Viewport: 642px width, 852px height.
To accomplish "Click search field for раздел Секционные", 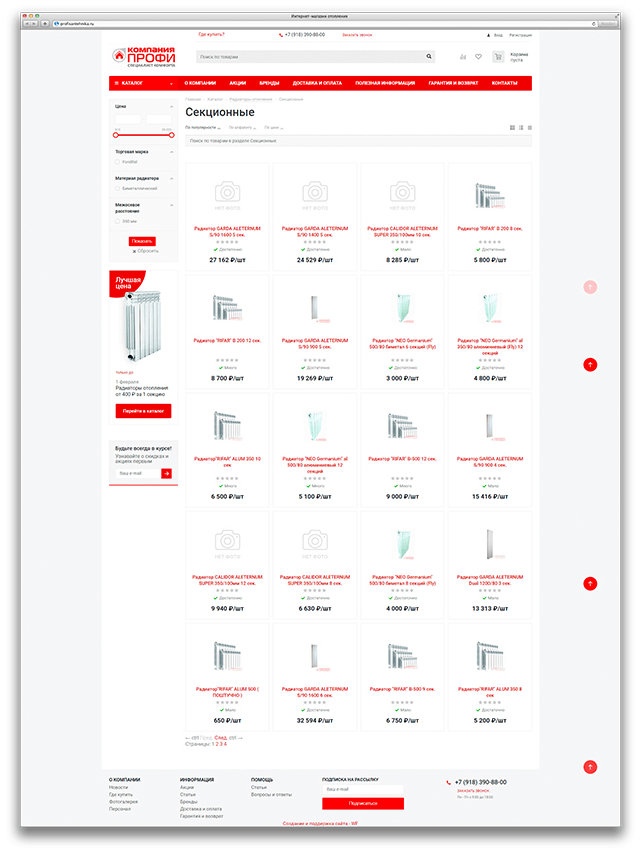I will click(358, 141).
